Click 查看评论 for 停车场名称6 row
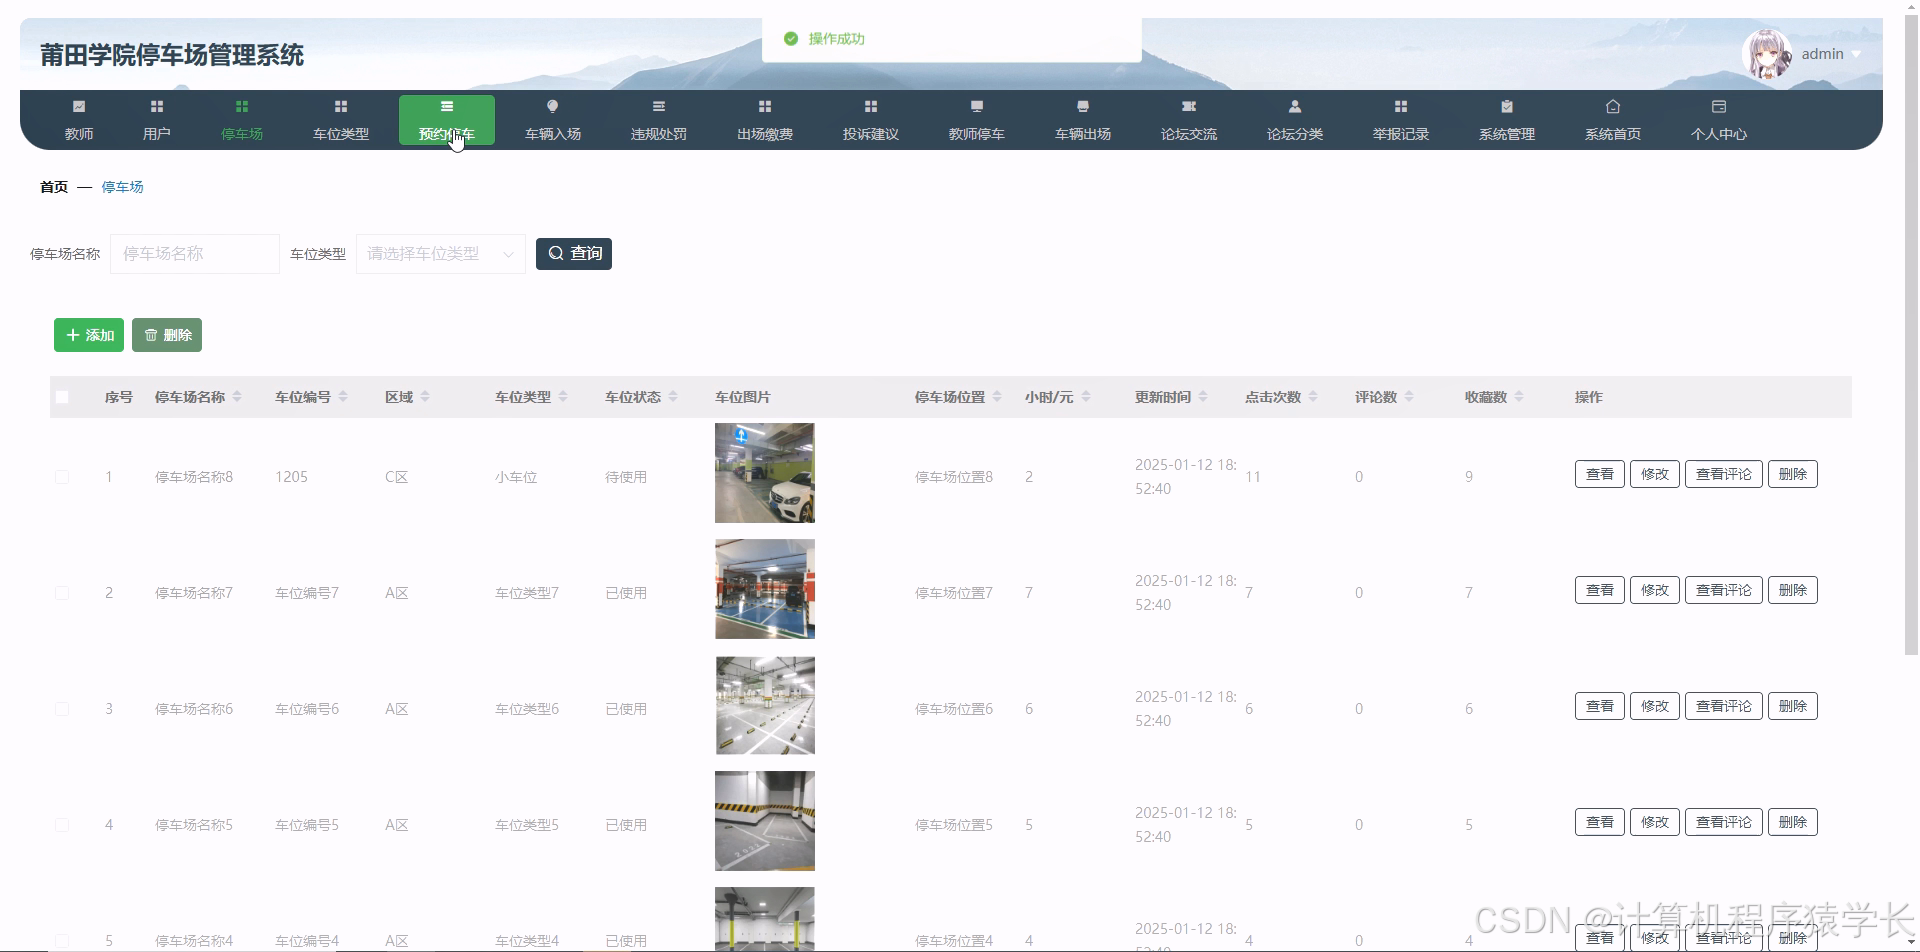The width and height of the screenshot is (1920, 952). tap(1724, 706)
